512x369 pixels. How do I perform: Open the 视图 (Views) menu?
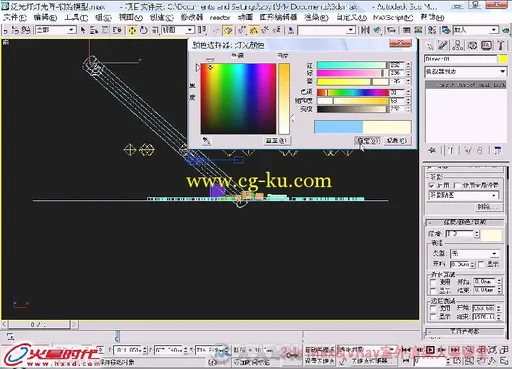tap(131, 17)
